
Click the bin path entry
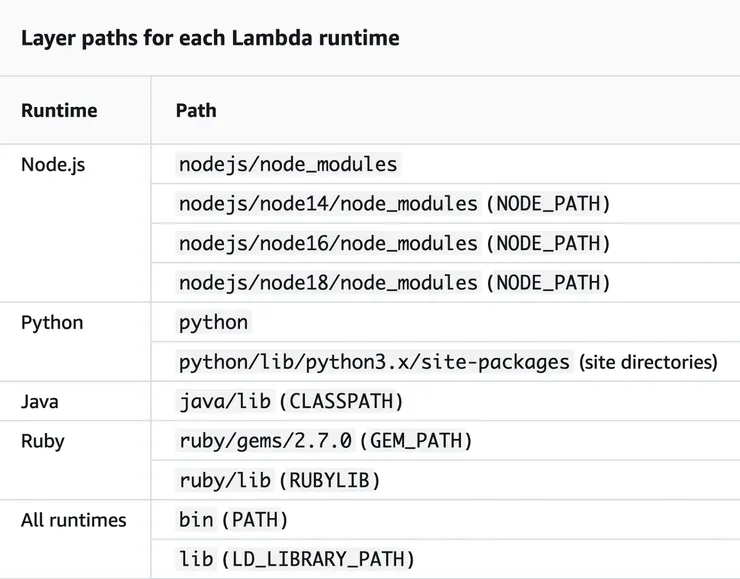click(x=196, y=520)
